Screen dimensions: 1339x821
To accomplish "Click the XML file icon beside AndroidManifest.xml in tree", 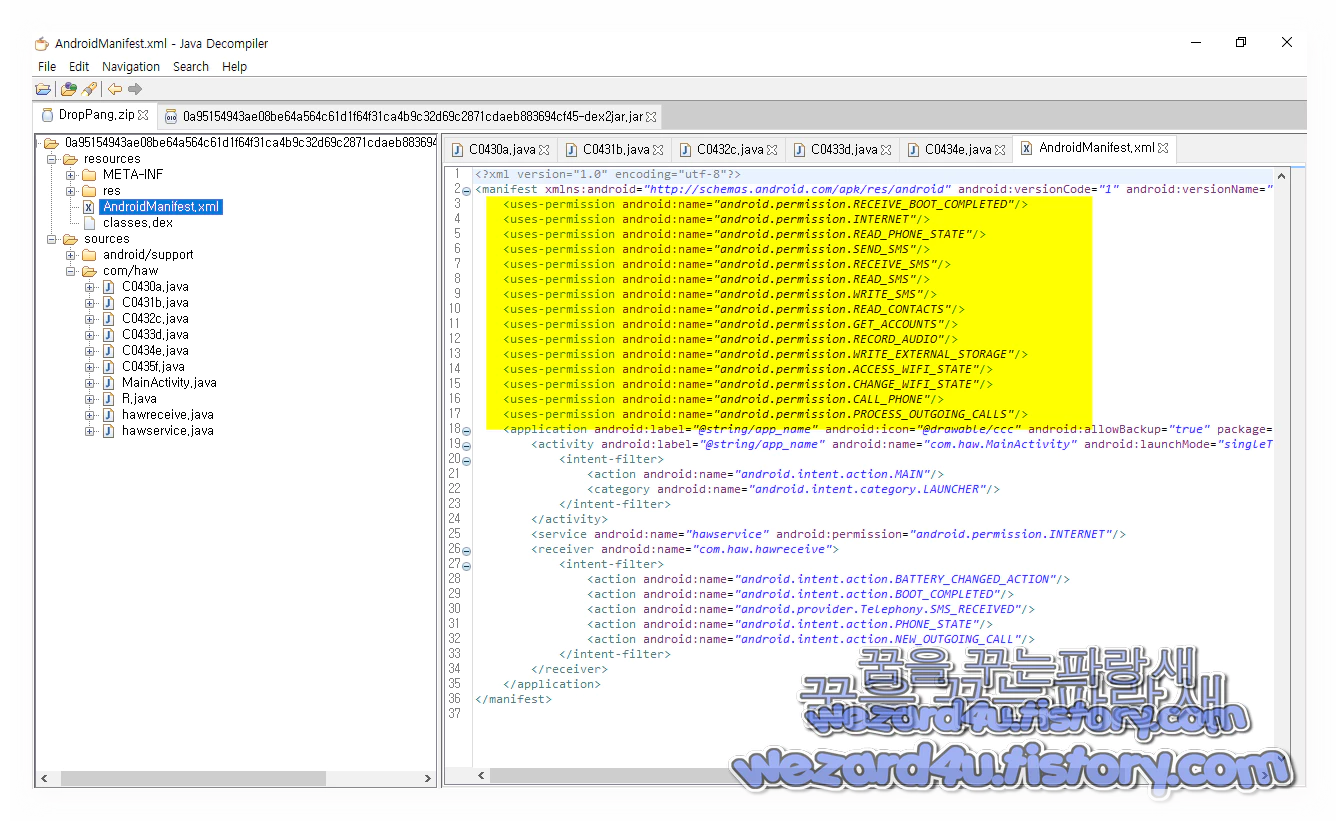I will point(88,207).
